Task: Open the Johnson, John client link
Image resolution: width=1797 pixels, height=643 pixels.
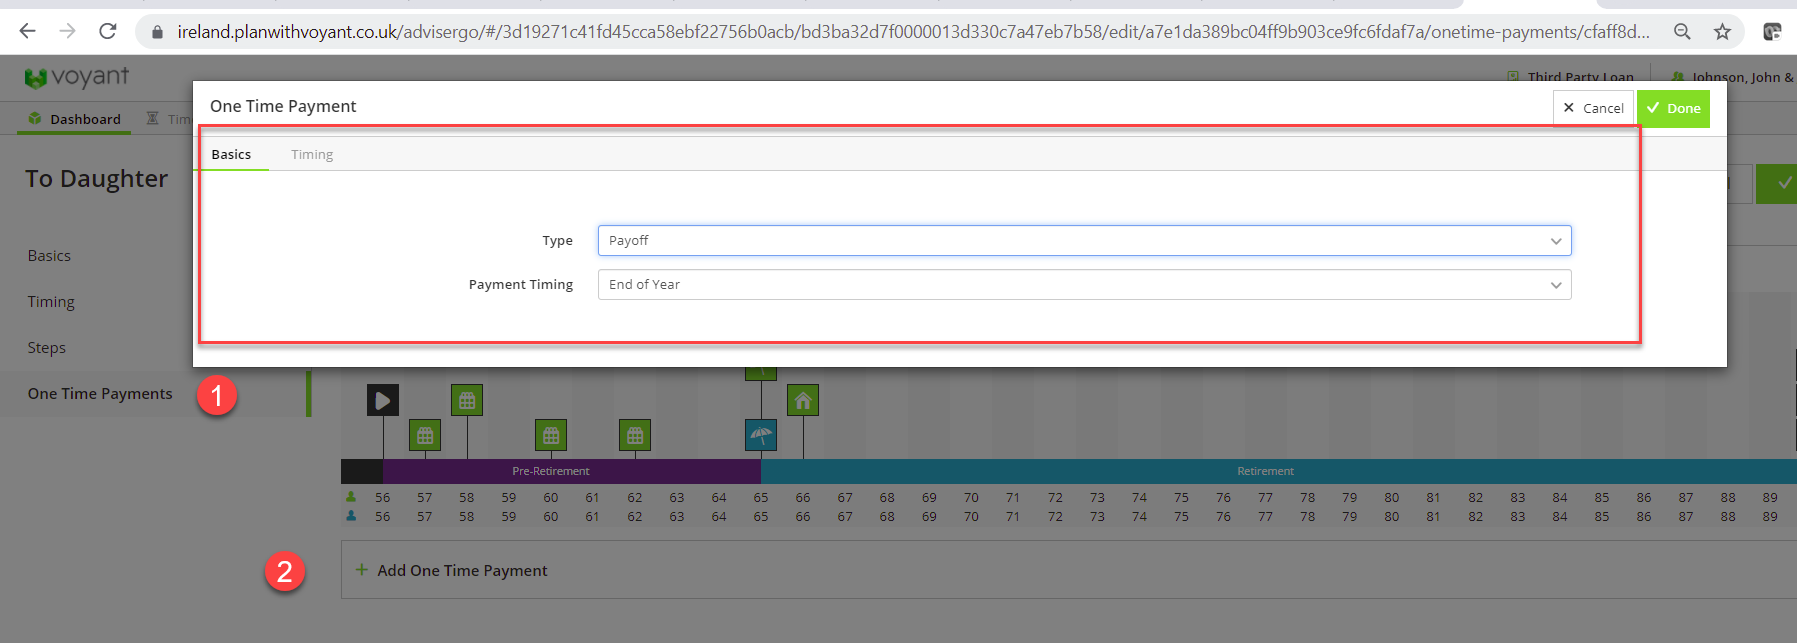Action: click(1733, 77)
